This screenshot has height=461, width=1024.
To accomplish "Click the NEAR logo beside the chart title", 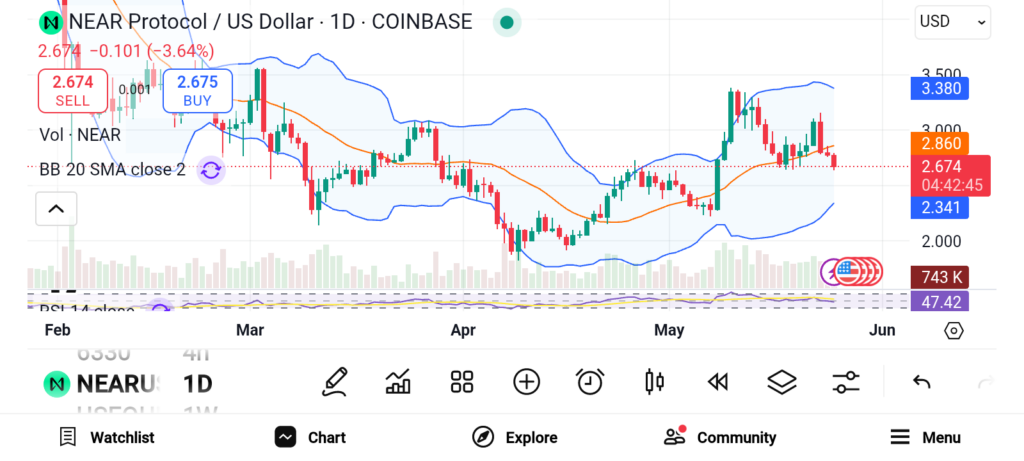I will point(50,23).
